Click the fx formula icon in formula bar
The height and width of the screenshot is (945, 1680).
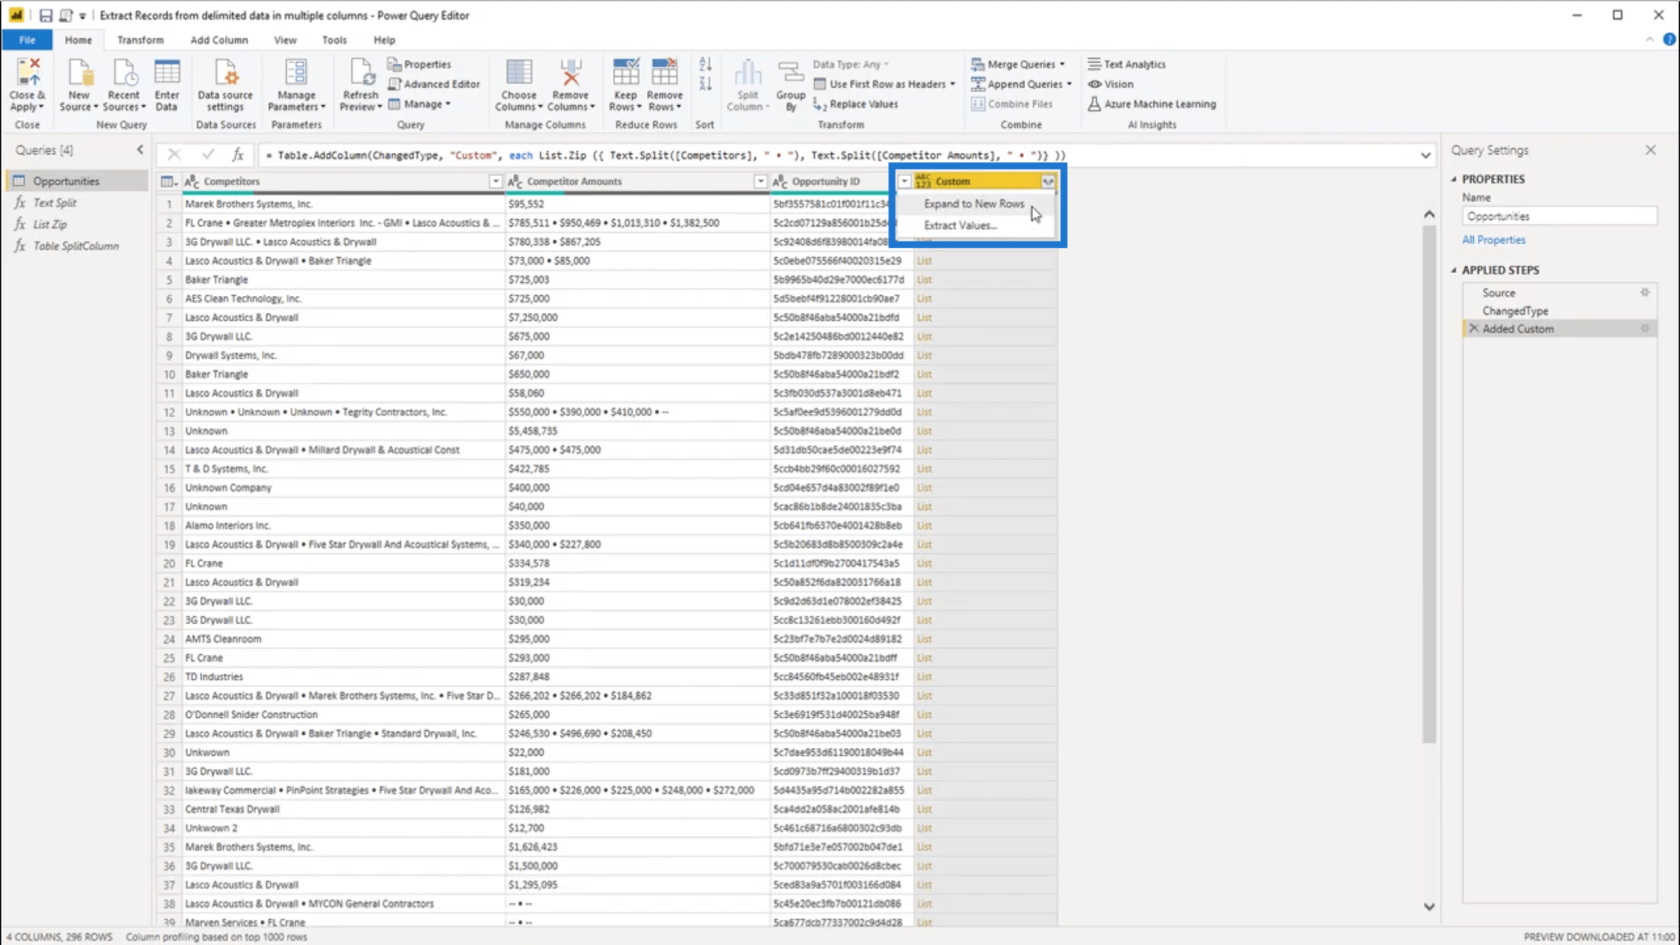[238, 155]
